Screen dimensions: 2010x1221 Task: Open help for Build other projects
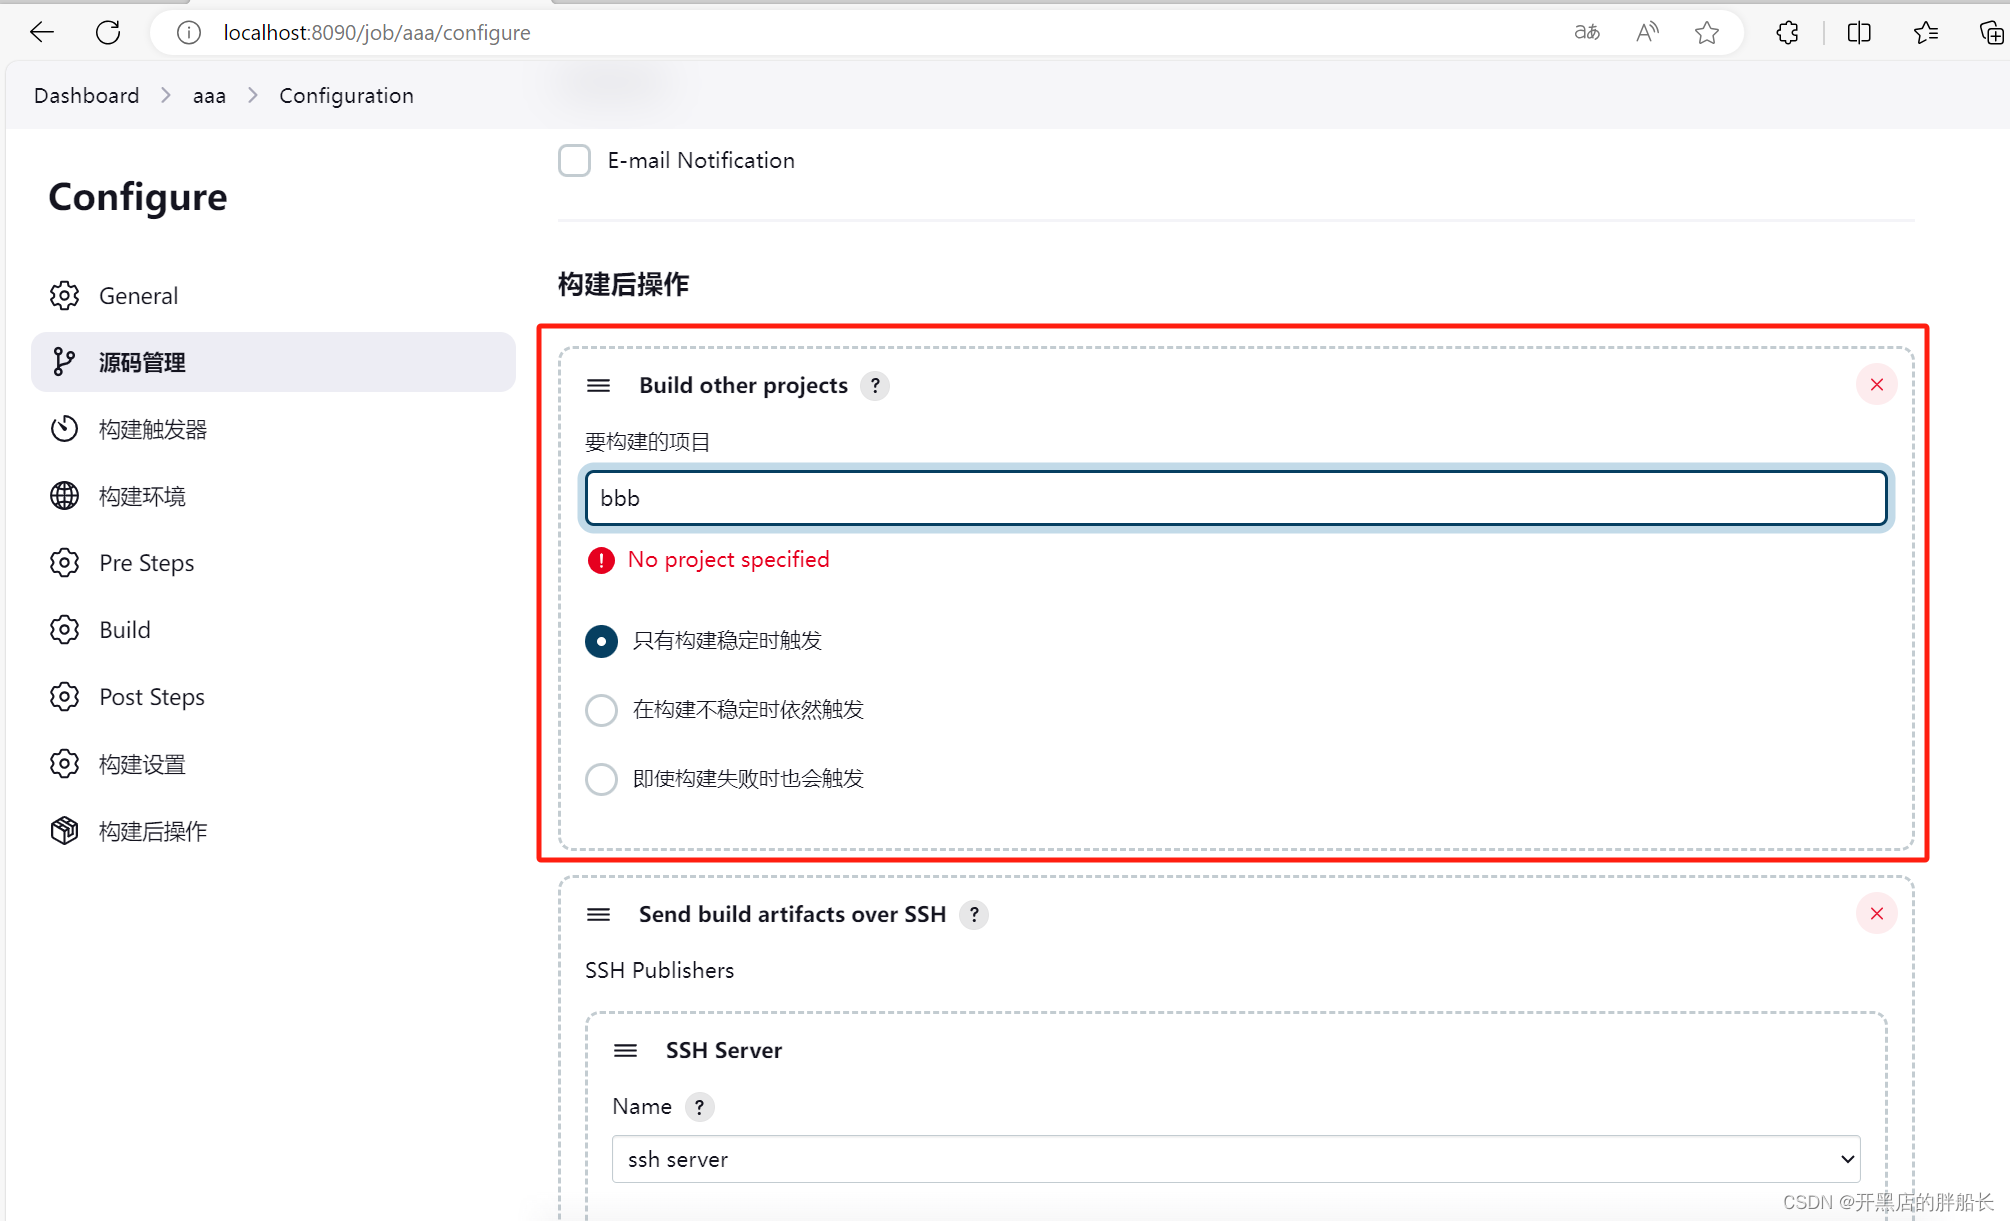875,386
